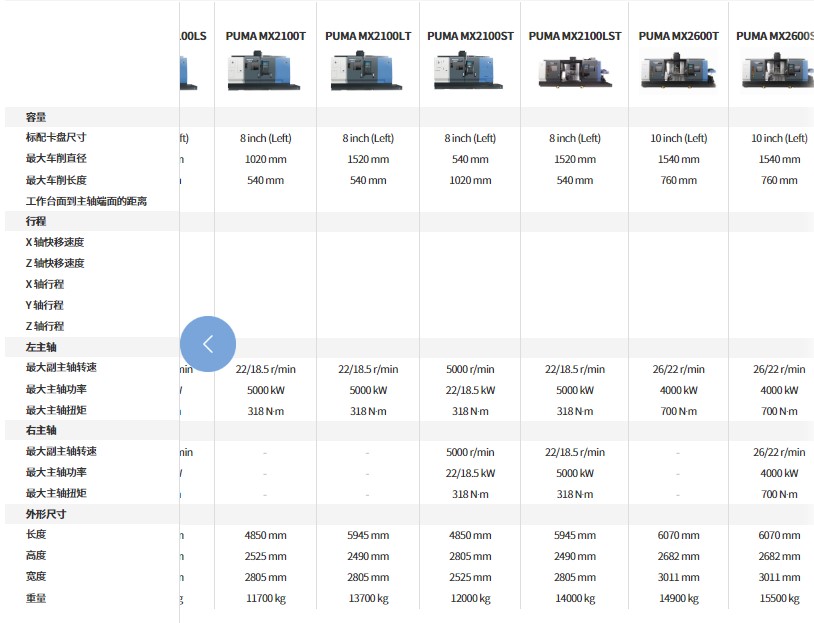Click the 最大车削长度 row label

point(56,180)
